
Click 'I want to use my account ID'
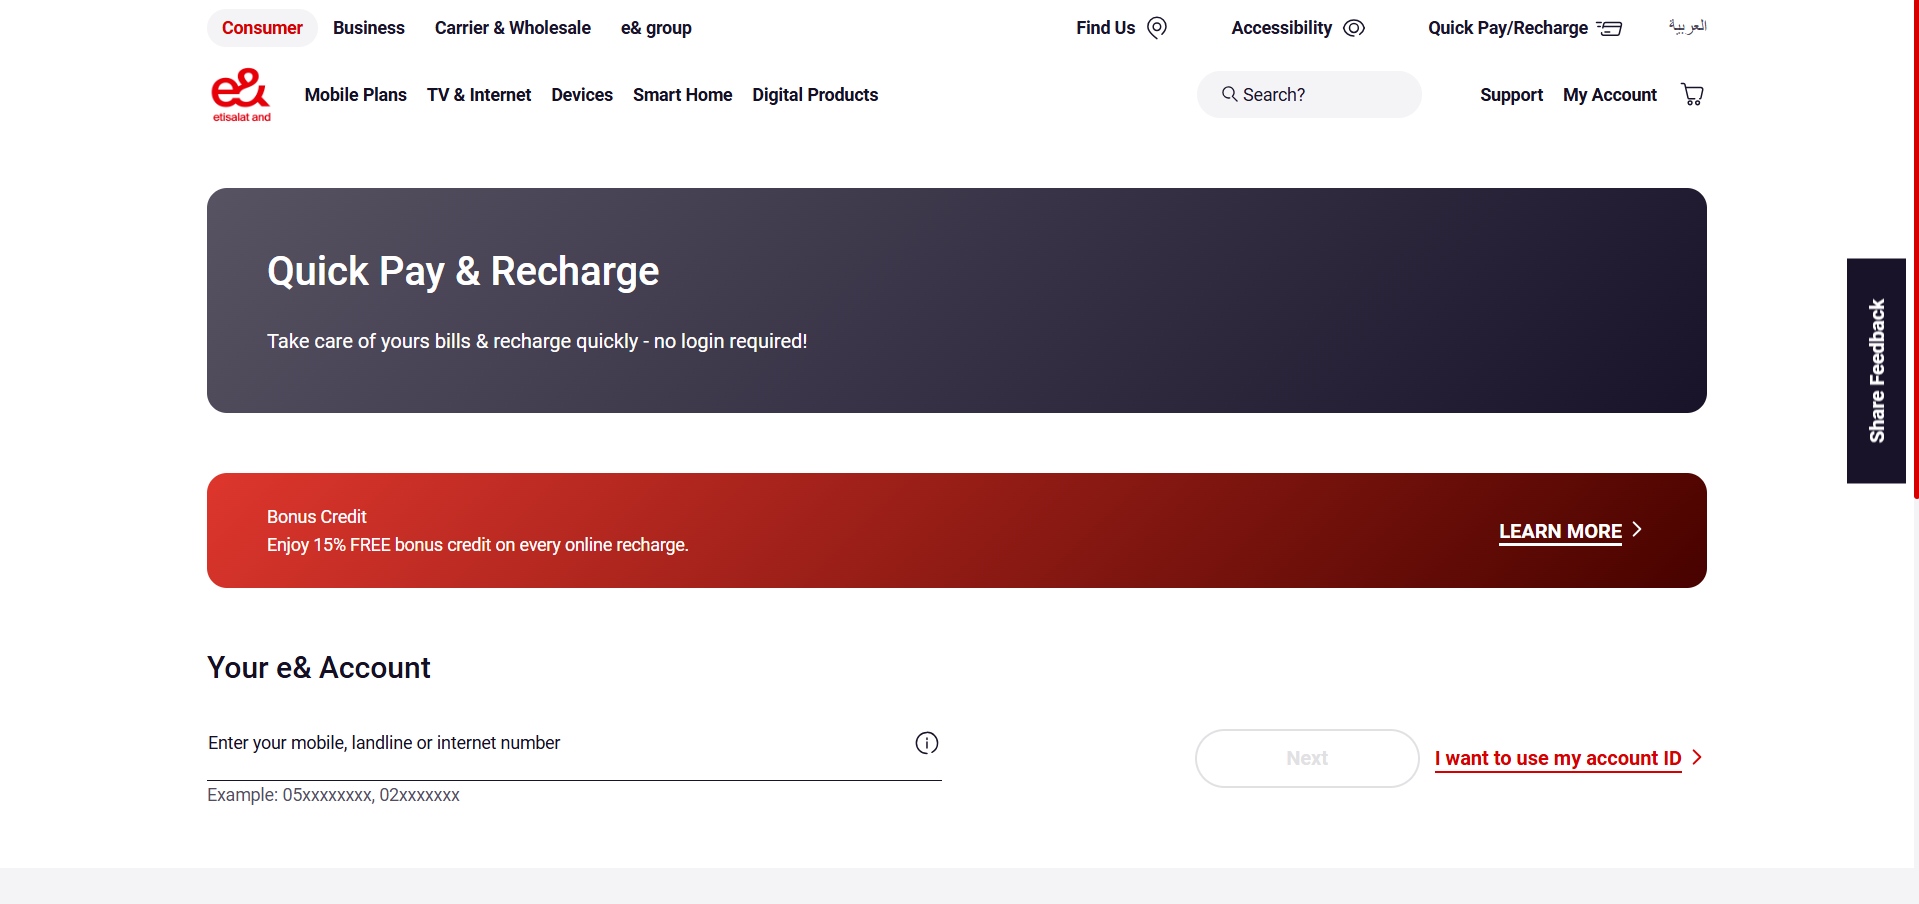coord(1558,758)
